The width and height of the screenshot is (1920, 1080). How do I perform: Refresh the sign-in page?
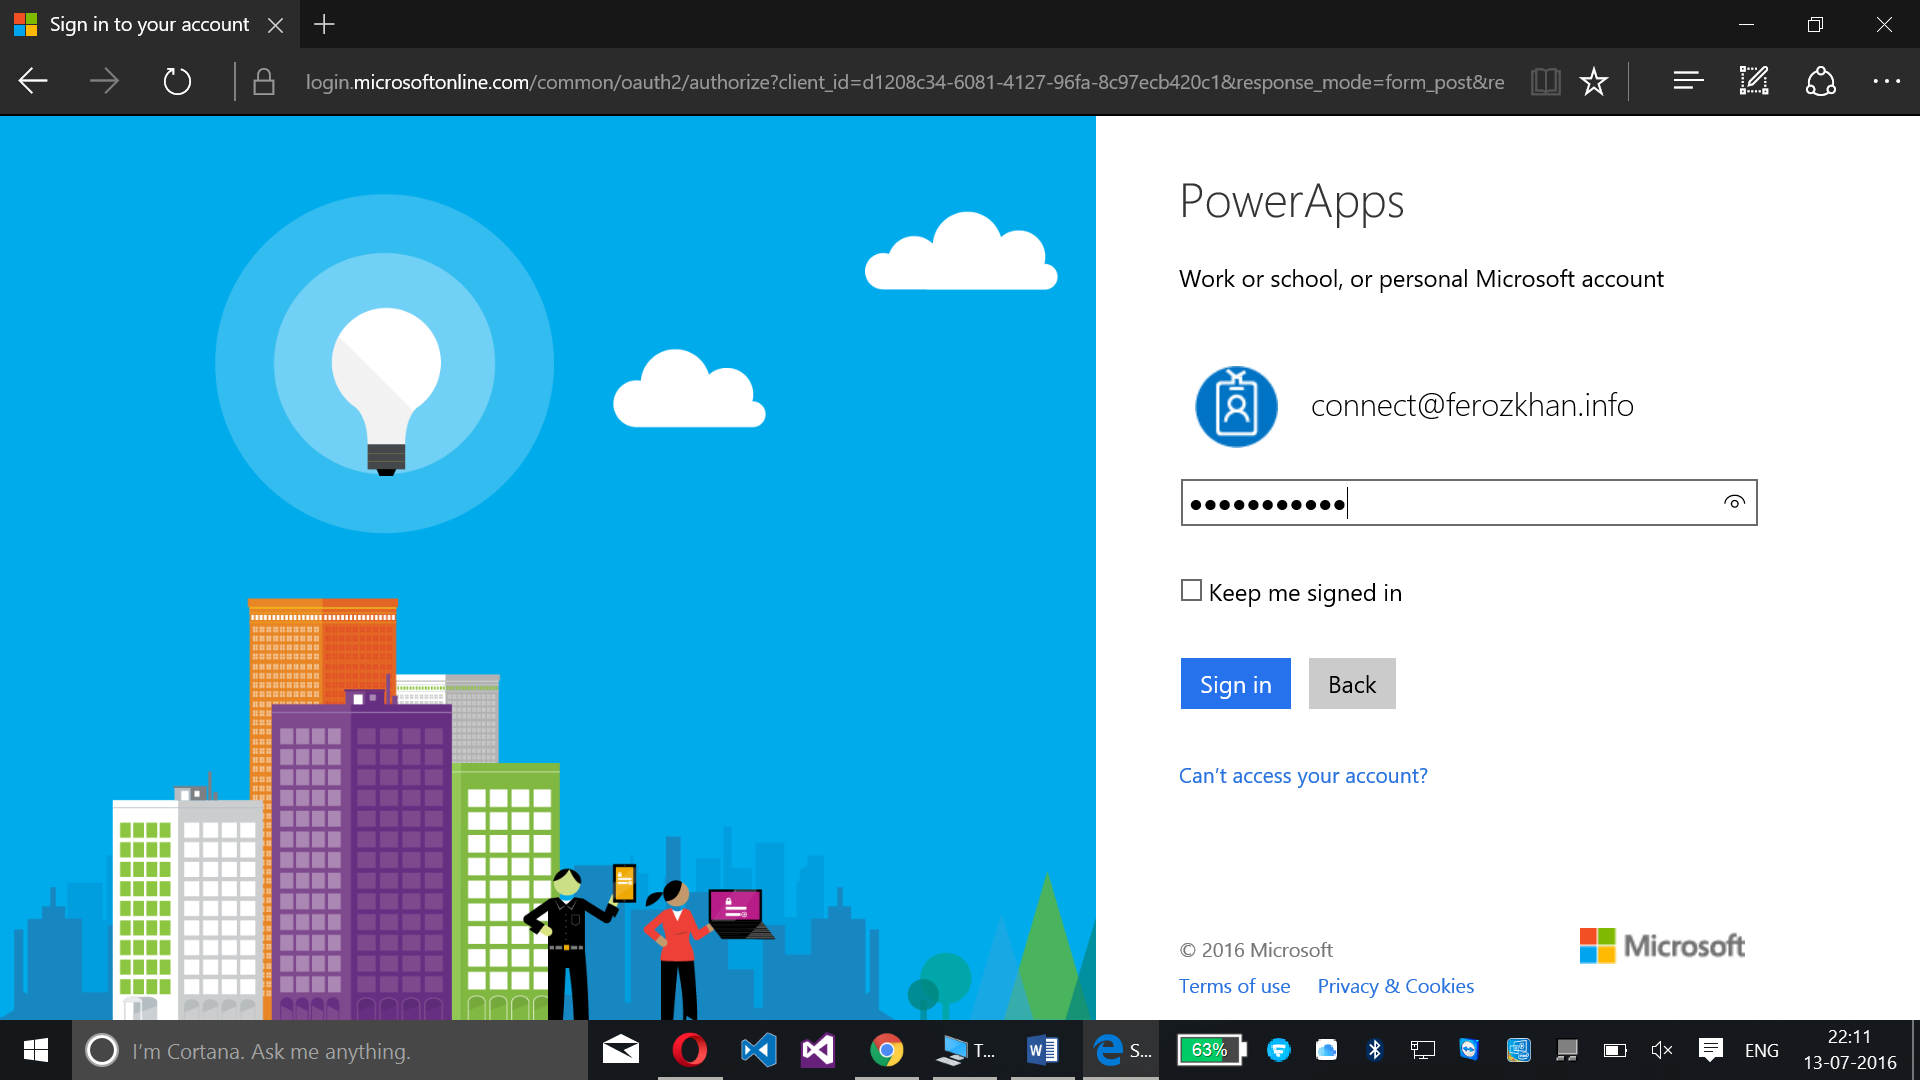(x=177, y=81)
